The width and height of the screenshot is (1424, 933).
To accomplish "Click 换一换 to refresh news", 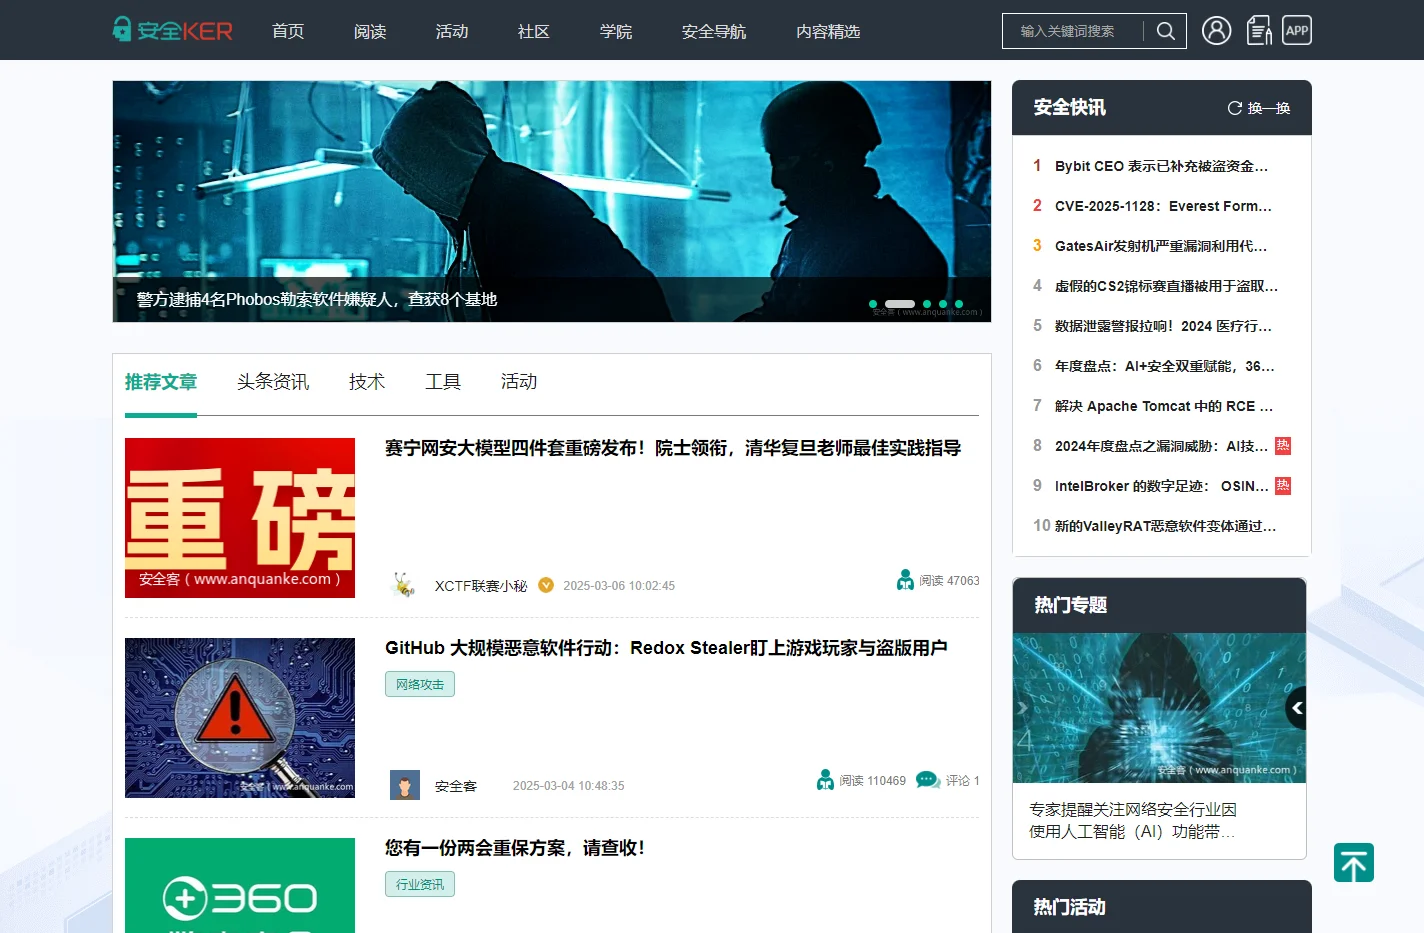I will 1269,108.
